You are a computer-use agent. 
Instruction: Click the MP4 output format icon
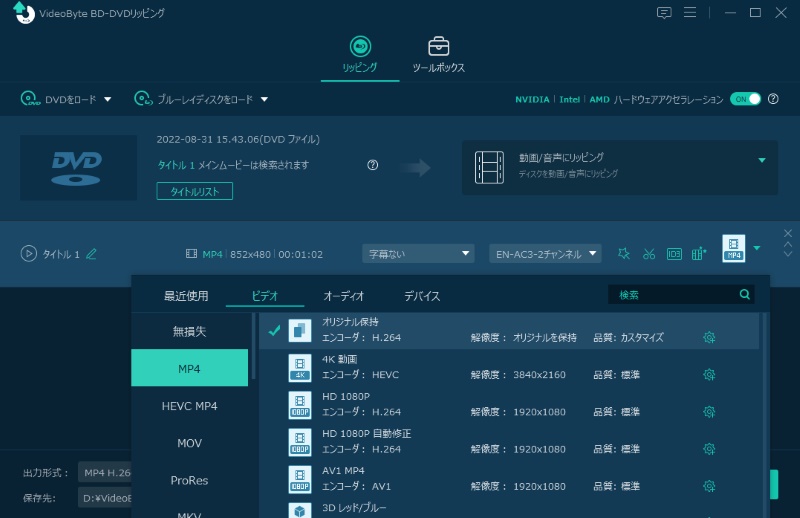[734, 249]
